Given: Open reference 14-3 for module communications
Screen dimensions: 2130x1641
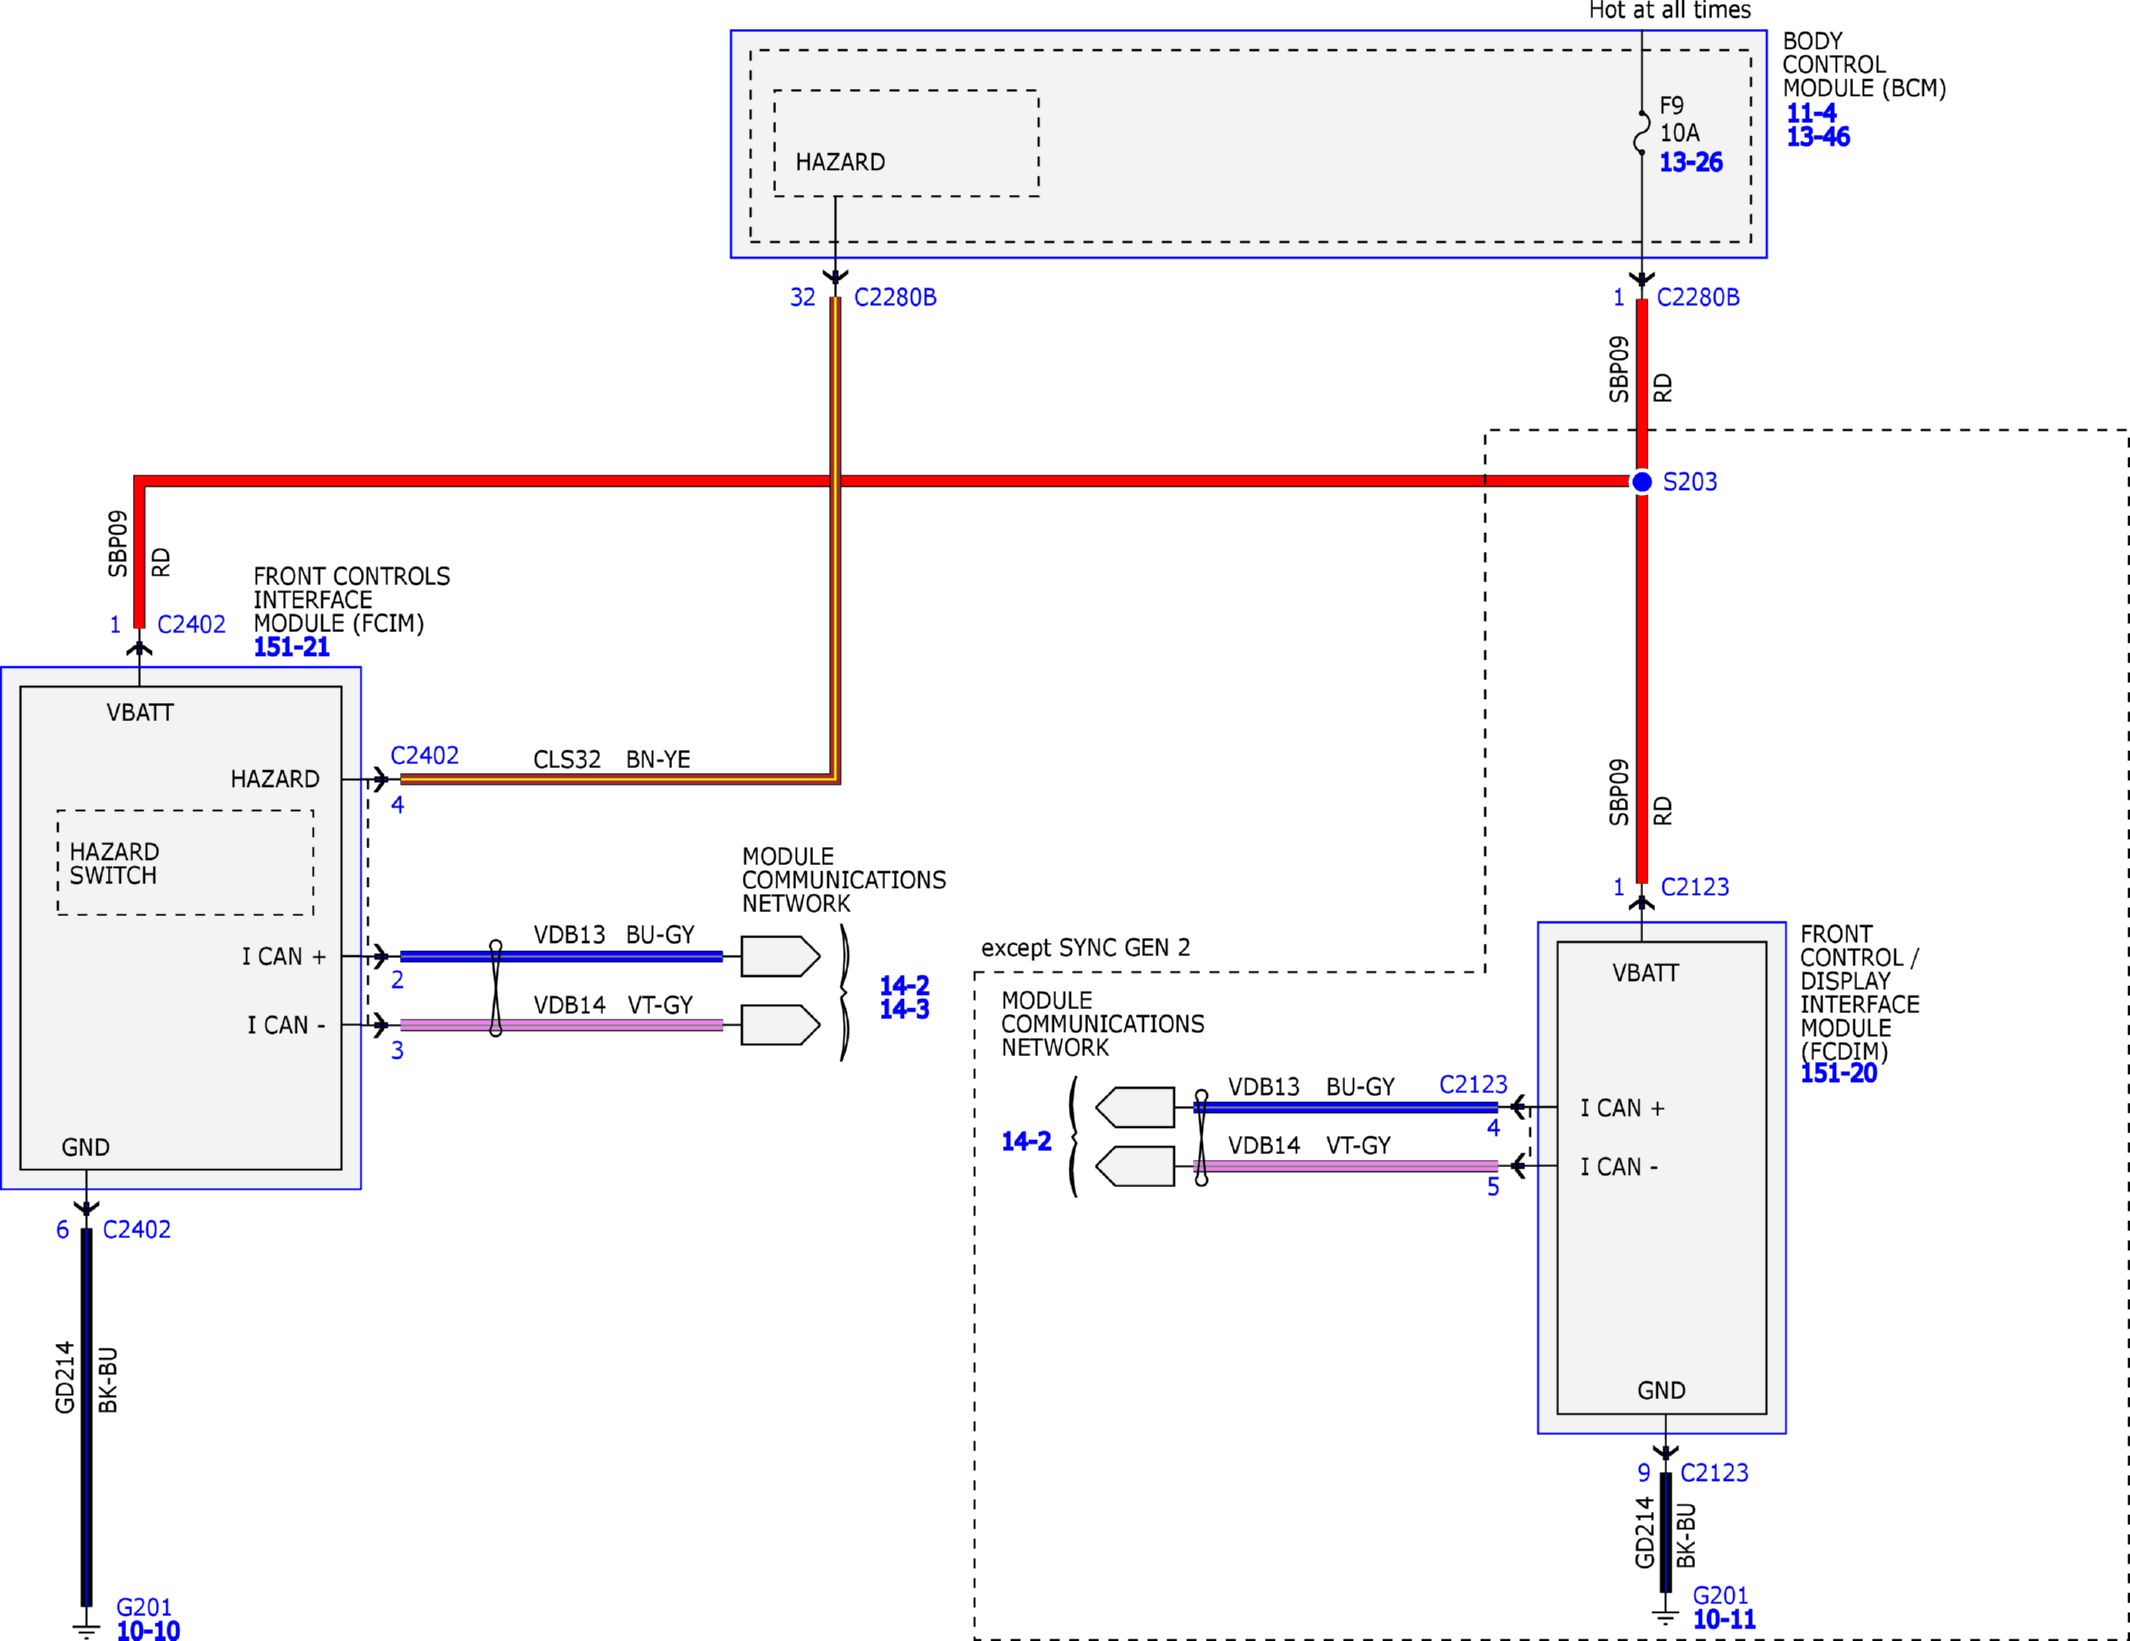Looking at the screenshot, I should [x=904, y=1010].
